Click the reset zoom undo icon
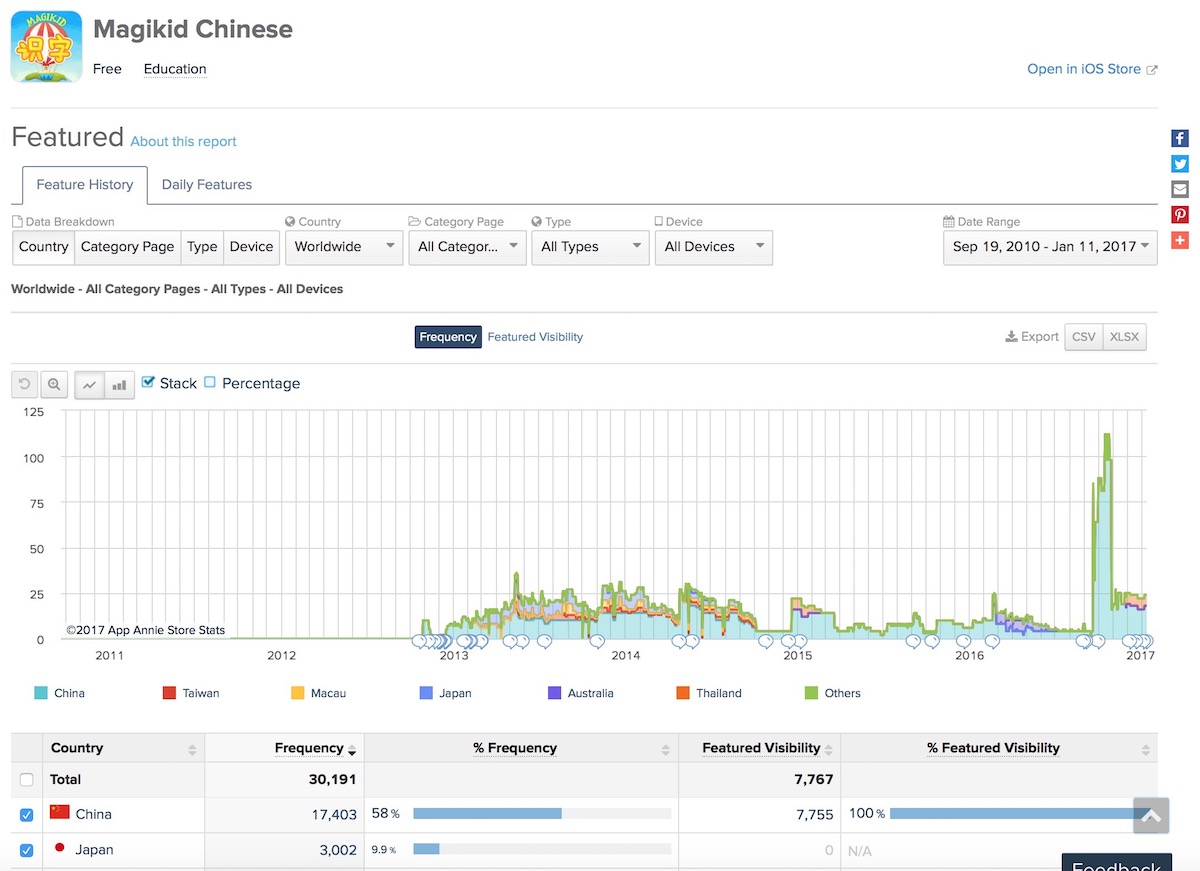This screenshot has width=1200, height=871. point(26,385)
